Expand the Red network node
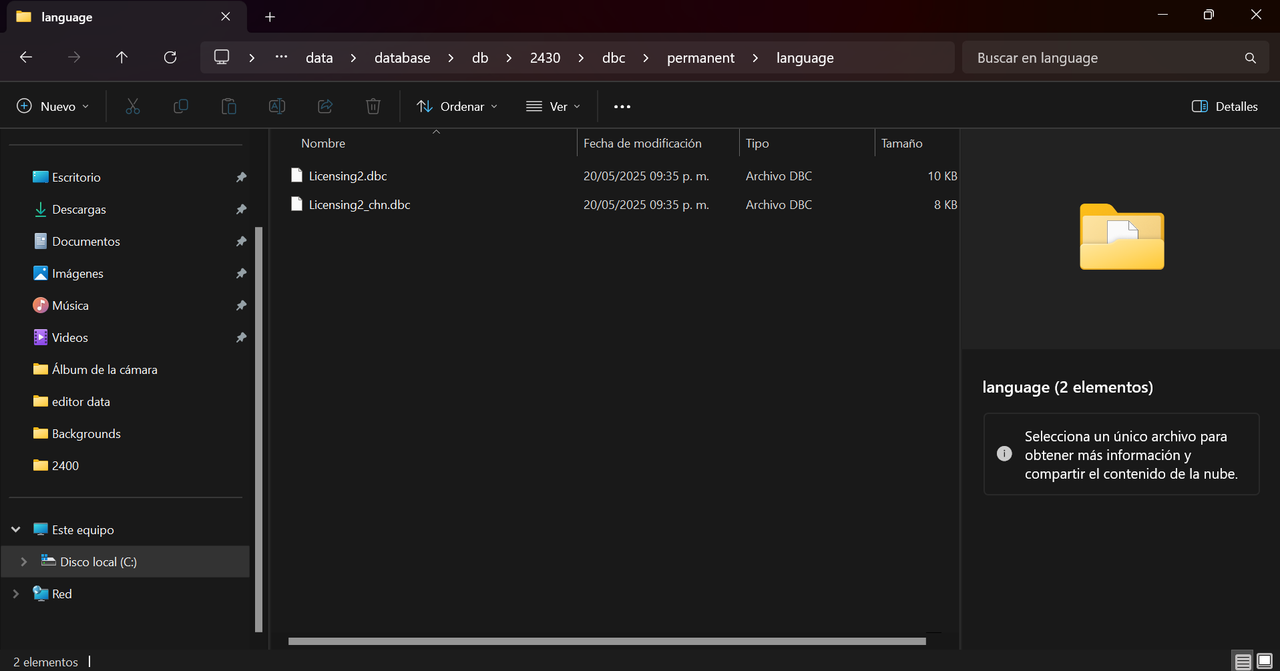 point(16,594)
